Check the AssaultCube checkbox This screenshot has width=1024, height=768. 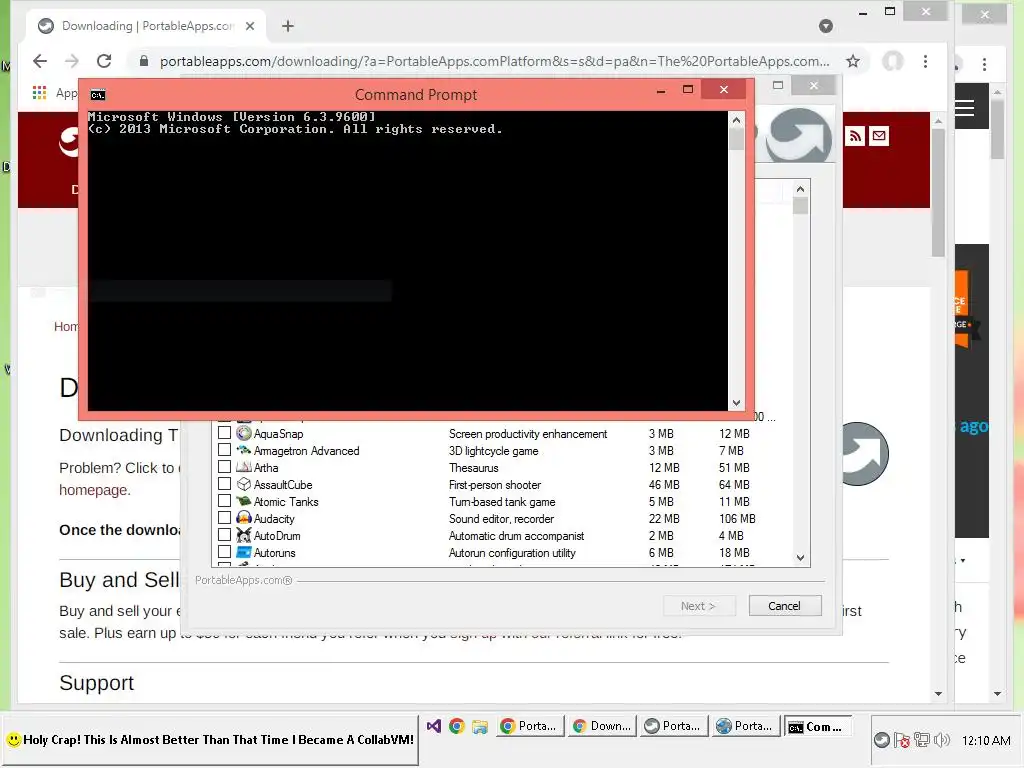(224, 483)
